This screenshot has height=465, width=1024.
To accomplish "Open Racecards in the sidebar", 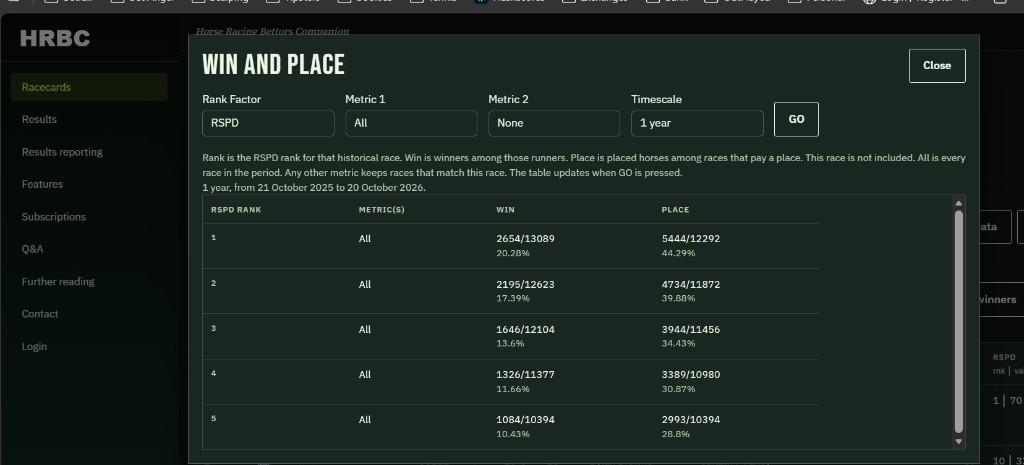I will tap(89, 87).
